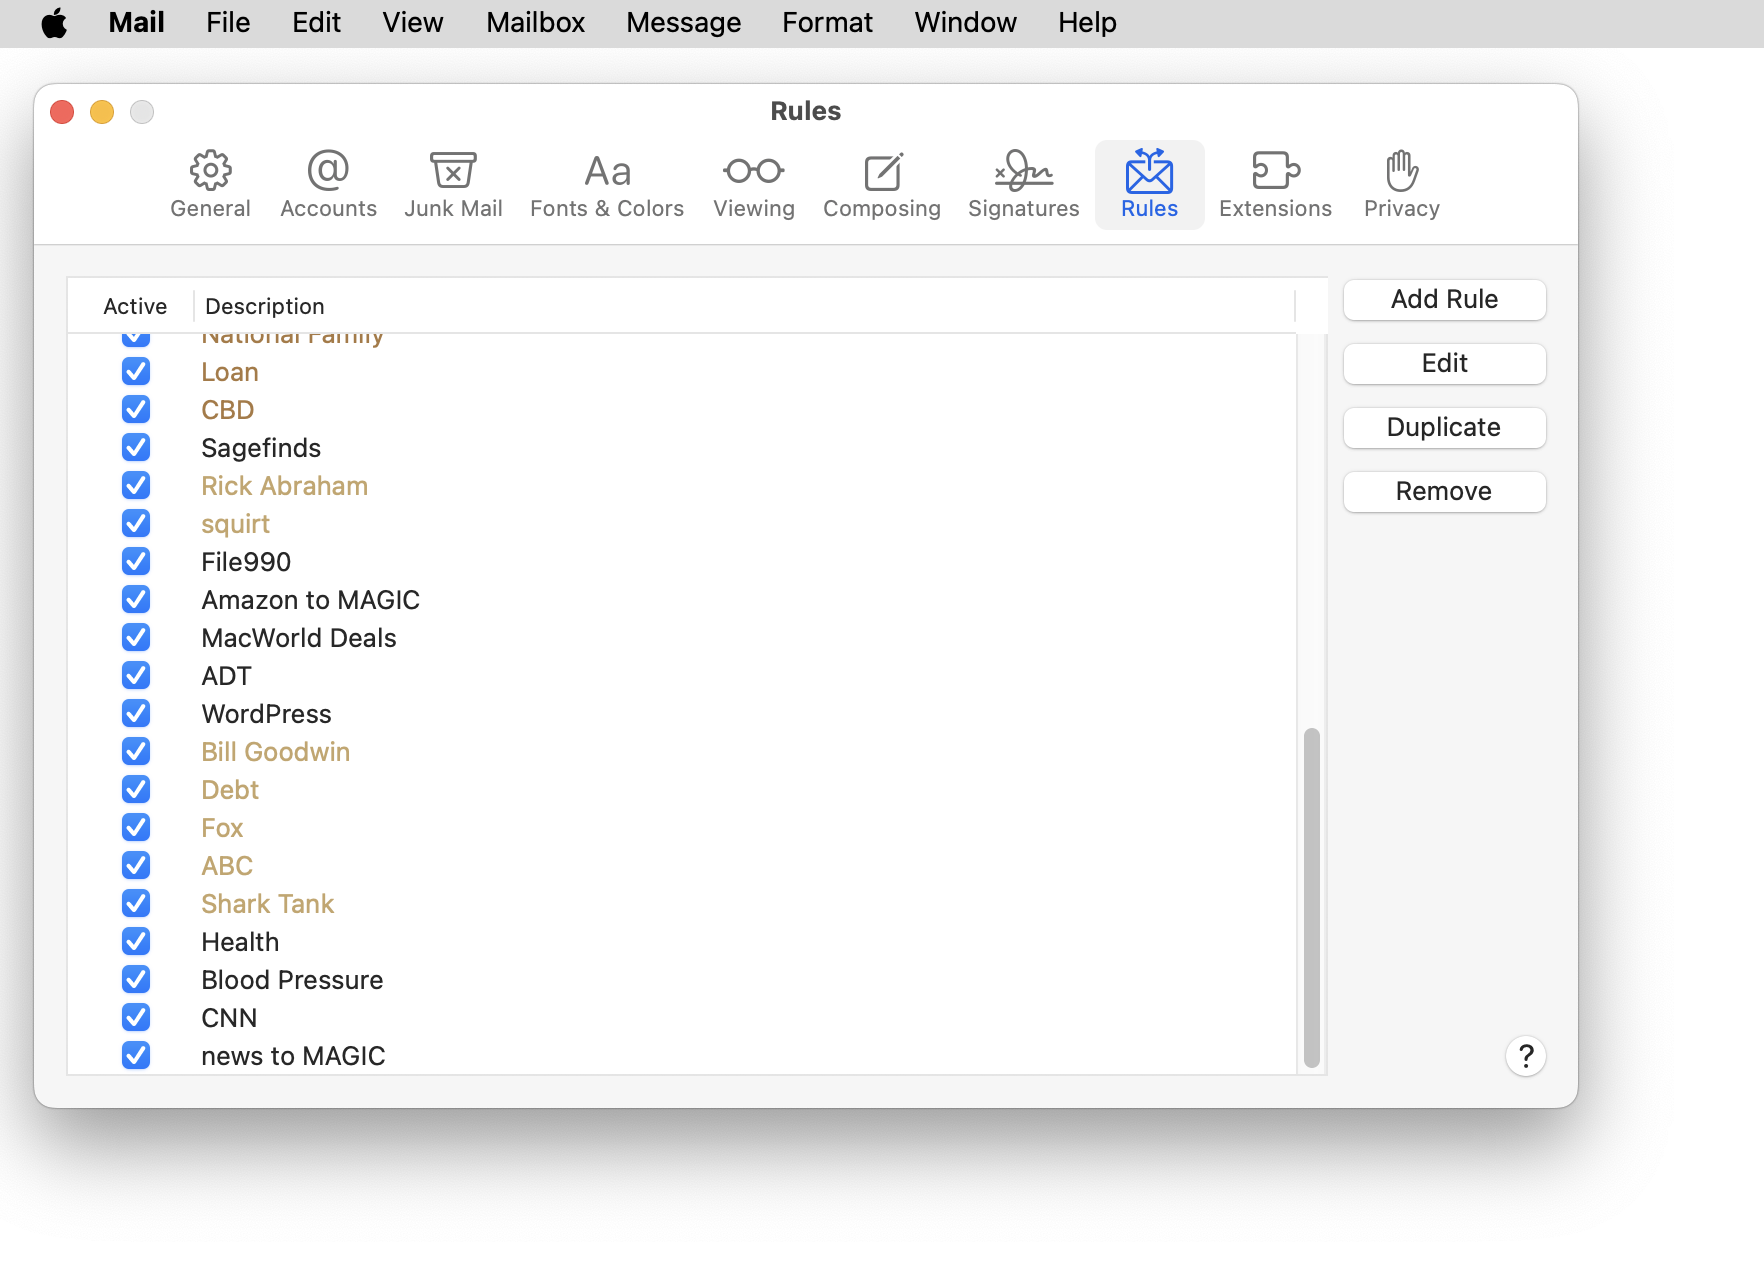
Task: Toggle MacWorld Deals rule checkbox
Action: (x=136, y=638)
